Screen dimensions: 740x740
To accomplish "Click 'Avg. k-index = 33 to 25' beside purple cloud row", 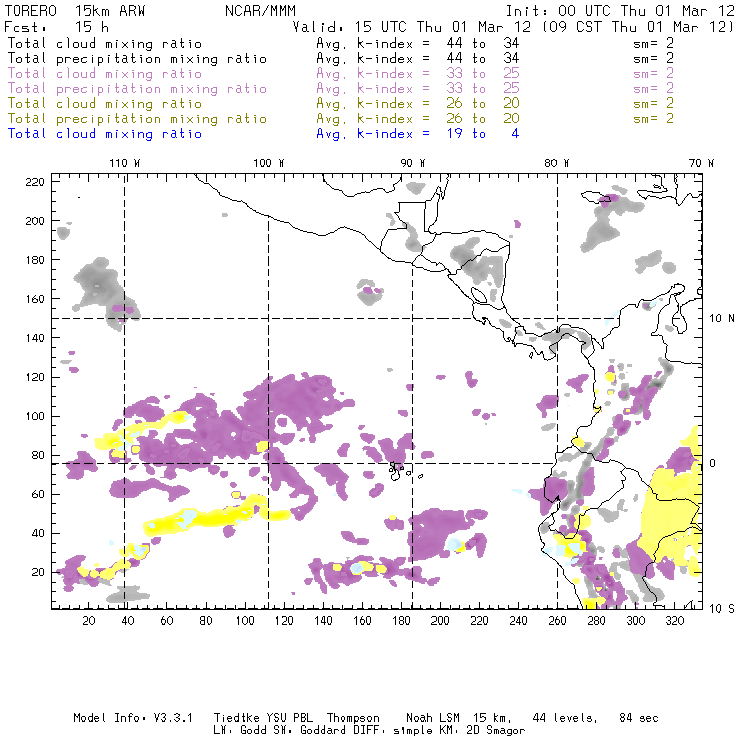I will coord(418,74).
